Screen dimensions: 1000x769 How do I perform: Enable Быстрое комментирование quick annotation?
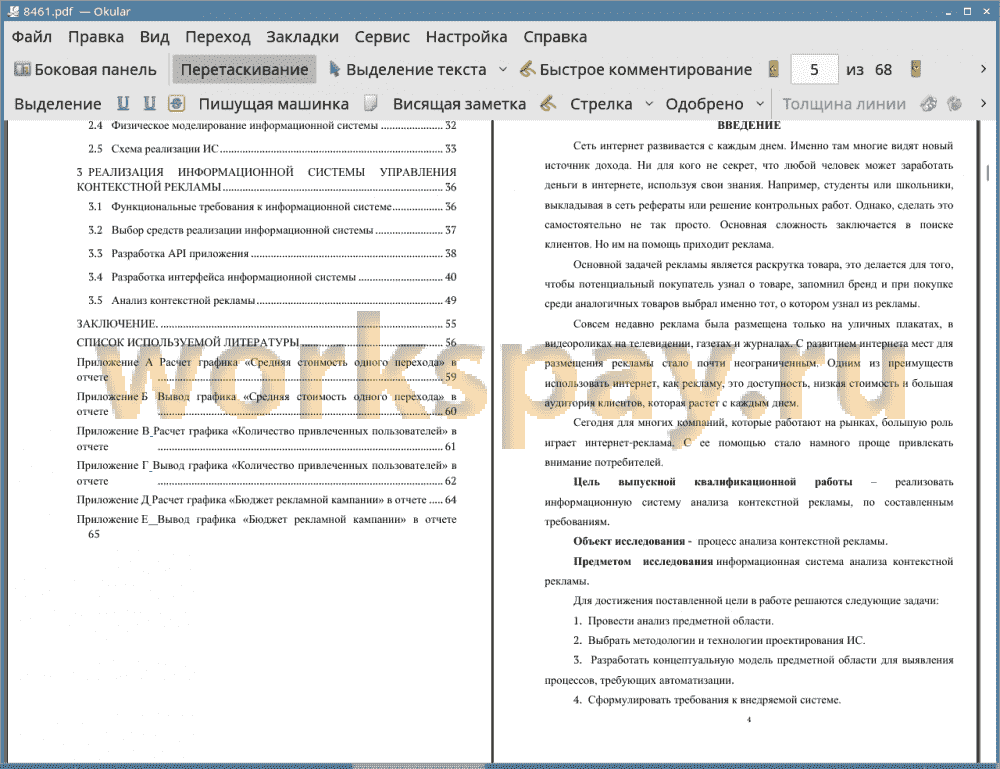(636, 70)
